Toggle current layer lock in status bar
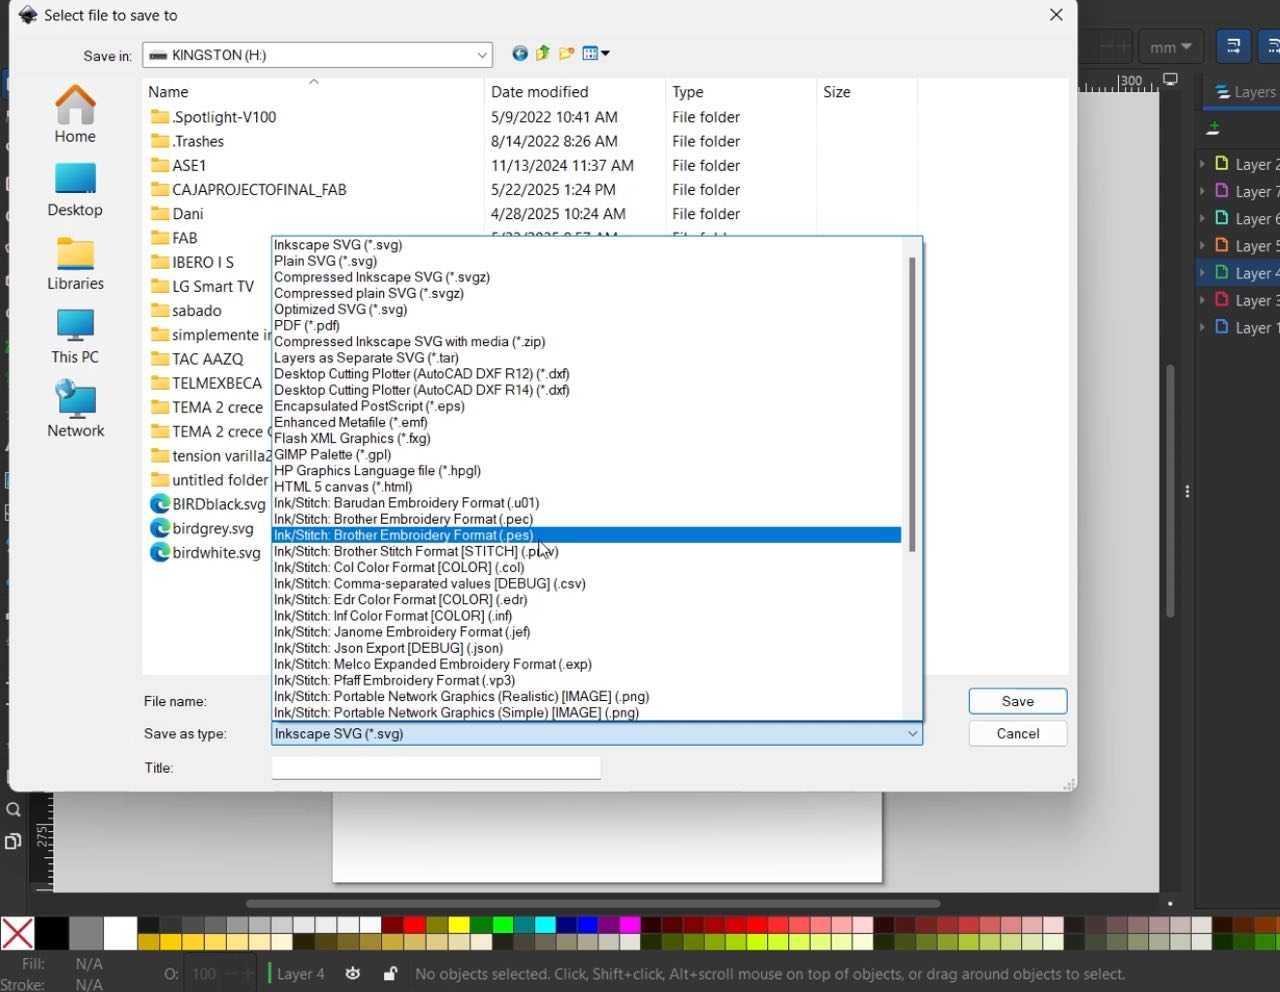Image resolution: width=1280 pixels, height=992 pixels. 390,974
